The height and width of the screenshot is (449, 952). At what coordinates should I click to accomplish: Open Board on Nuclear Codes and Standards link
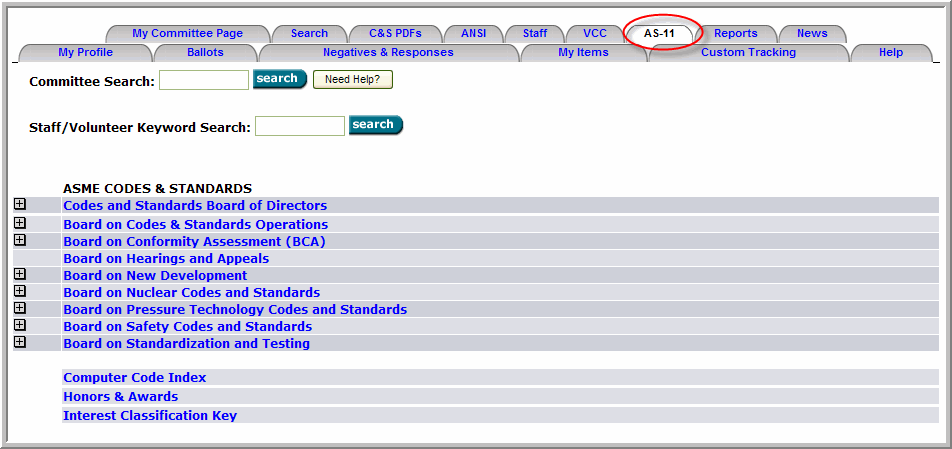(192, 292)
